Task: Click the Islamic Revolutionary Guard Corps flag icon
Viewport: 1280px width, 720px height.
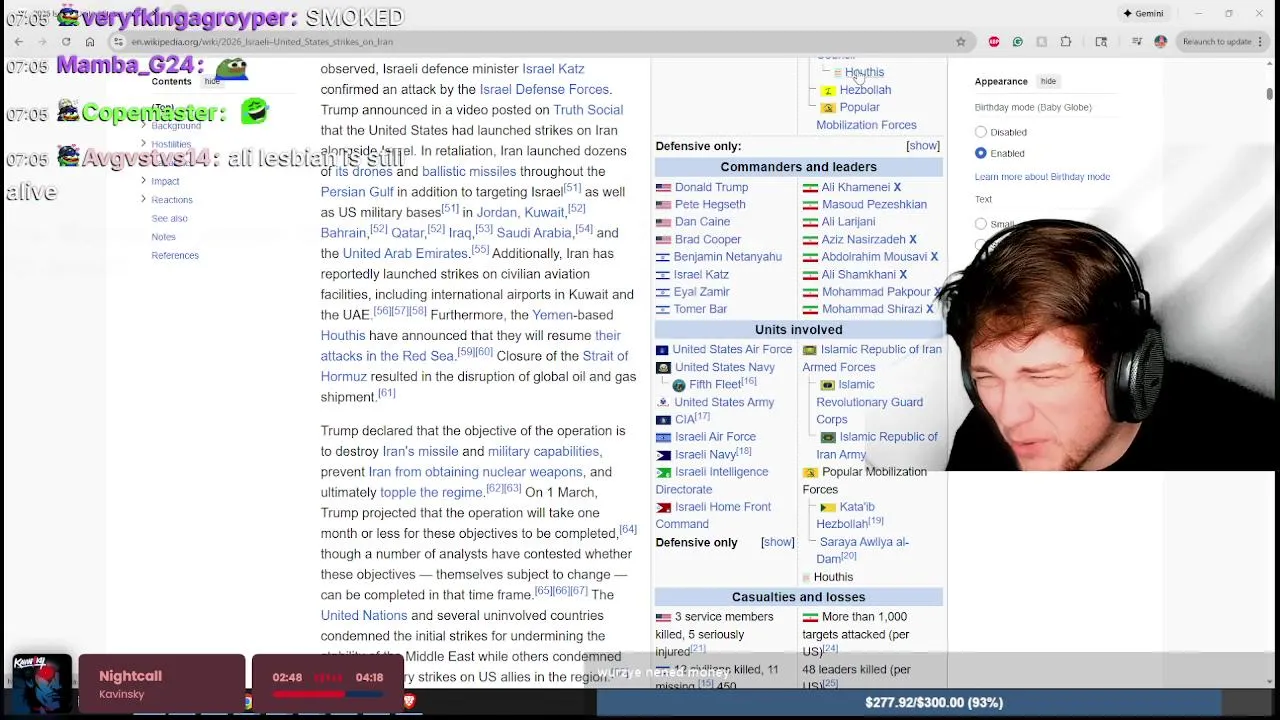Action: pos(827,385)
